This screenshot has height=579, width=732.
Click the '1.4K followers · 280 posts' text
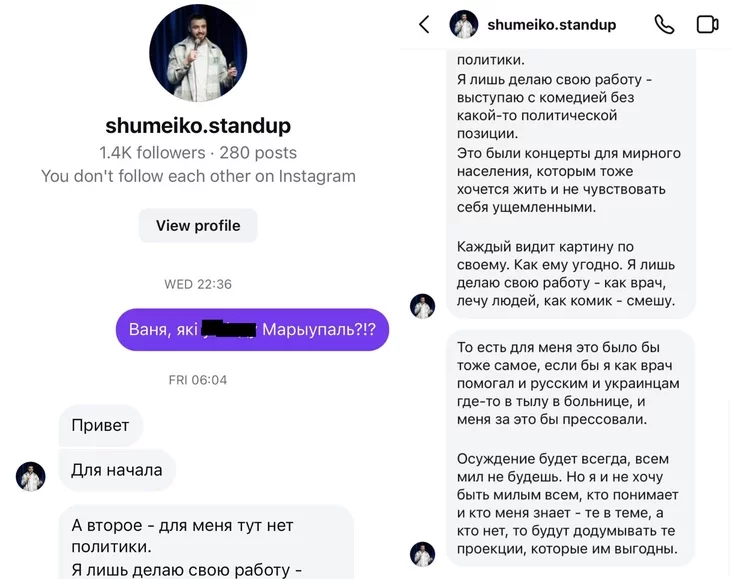[198, 153]
